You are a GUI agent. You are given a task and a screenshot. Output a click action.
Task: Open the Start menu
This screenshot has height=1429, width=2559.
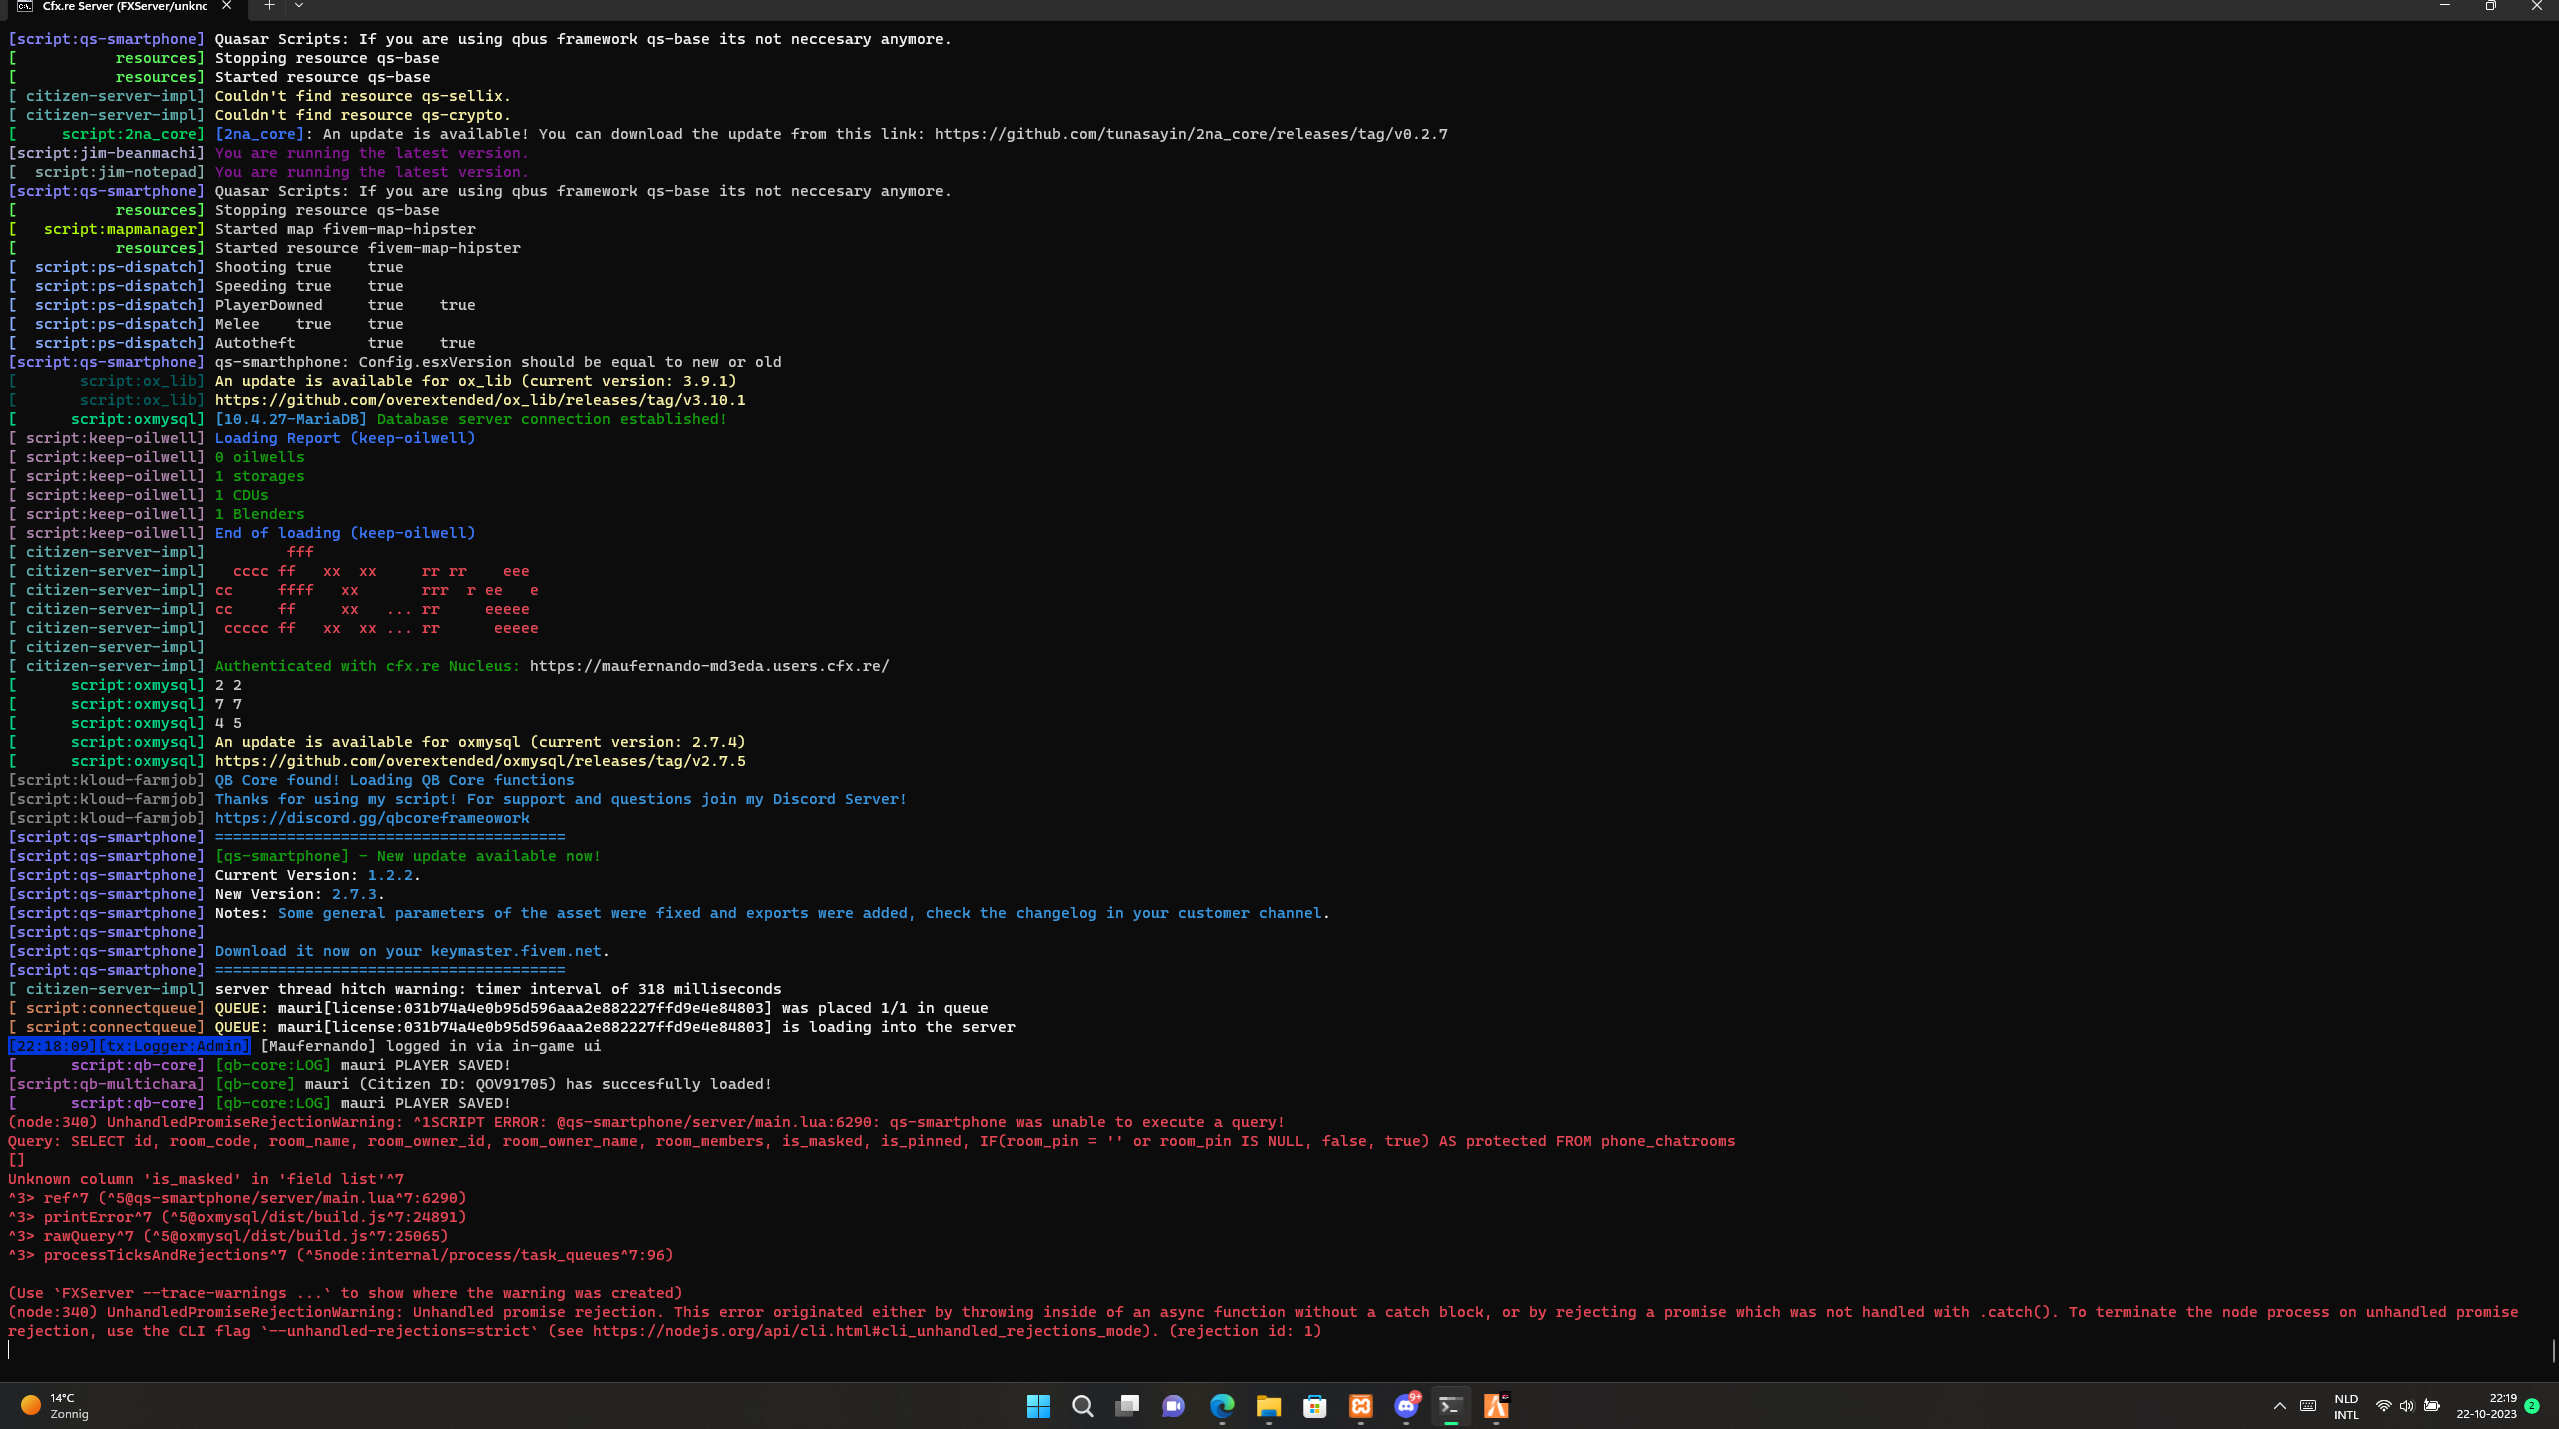pos(1037,1406)
